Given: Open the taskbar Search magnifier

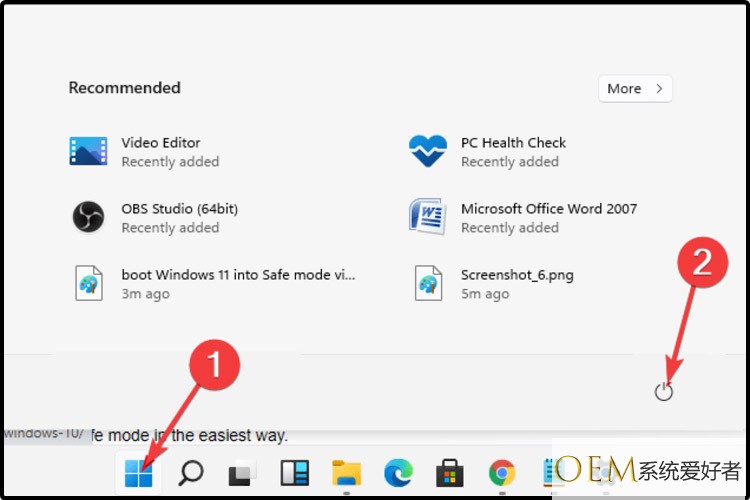Looking at the screenshot, I should point(190,473).
